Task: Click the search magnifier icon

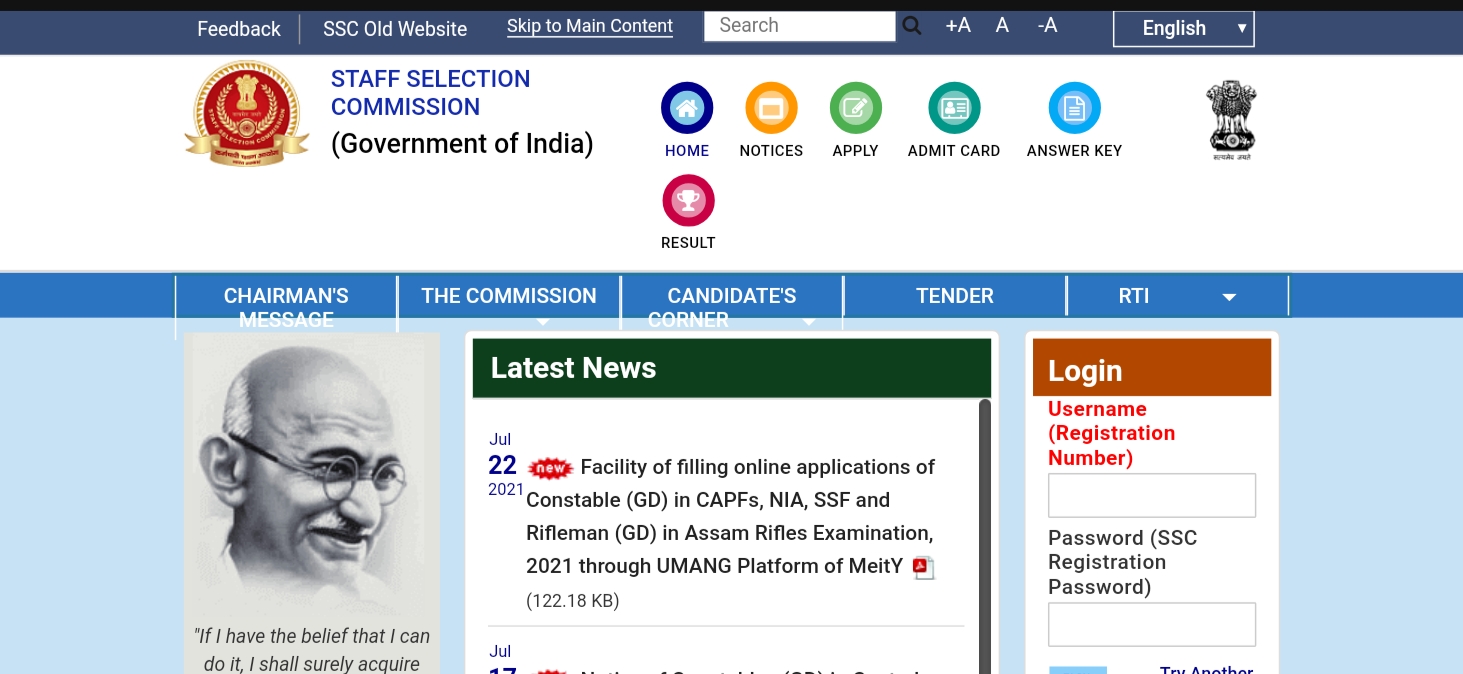Action: [911, 25]
